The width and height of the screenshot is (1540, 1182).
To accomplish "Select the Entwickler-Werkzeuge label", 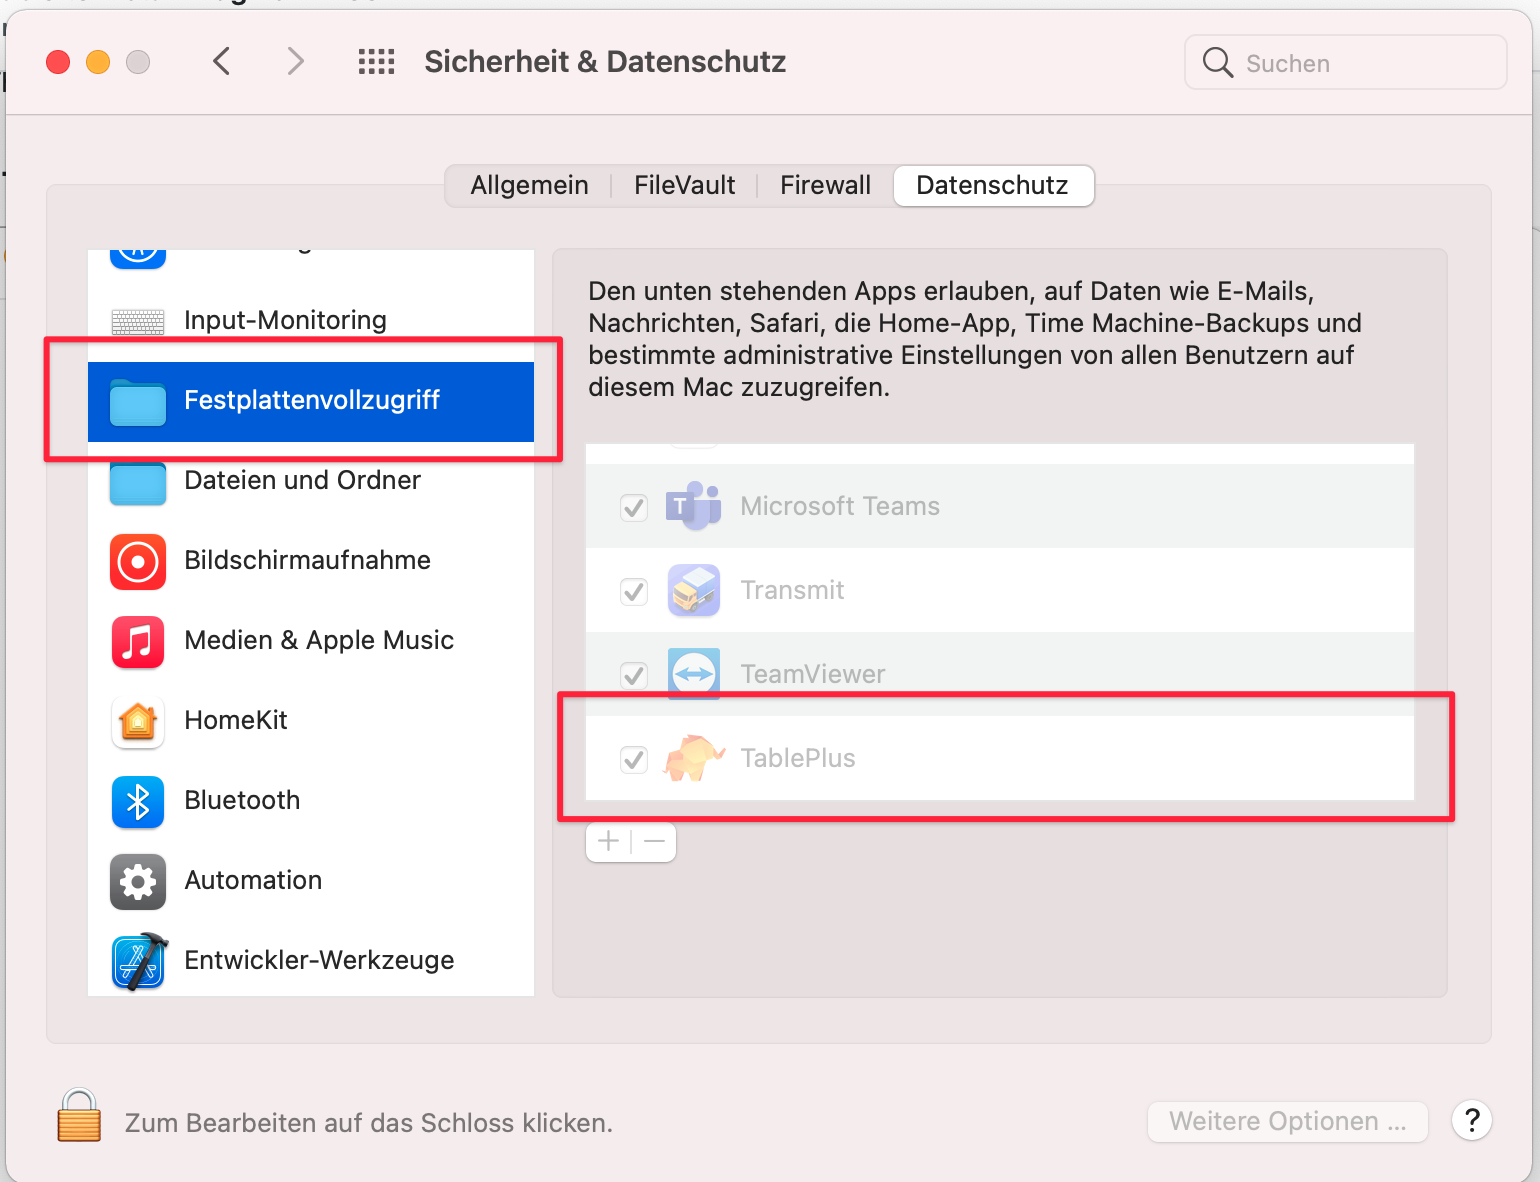I will (x=319, y=960).
